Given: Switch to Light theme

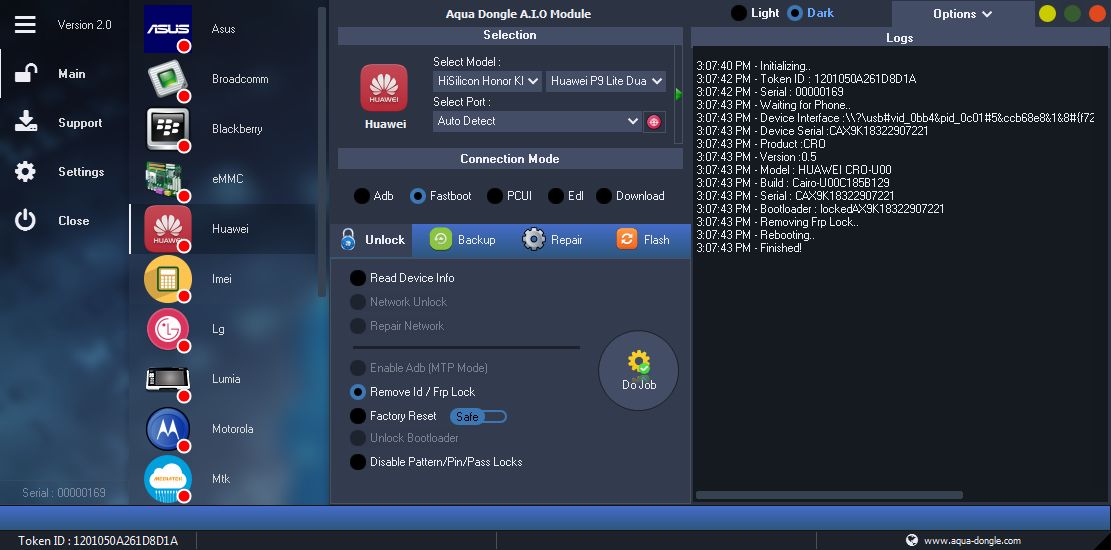Looking at the screenshot, I should [755, 13].
